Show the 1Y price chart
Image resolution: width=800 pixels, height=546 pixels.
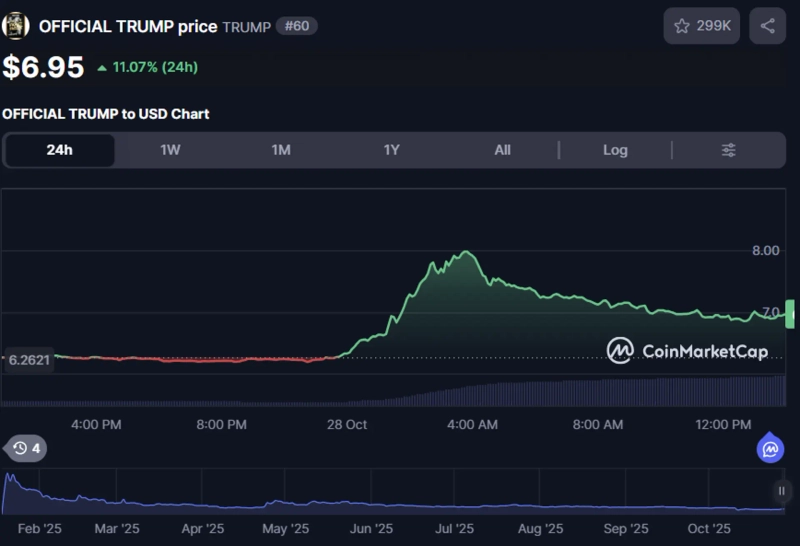click(x=392, y=150)
